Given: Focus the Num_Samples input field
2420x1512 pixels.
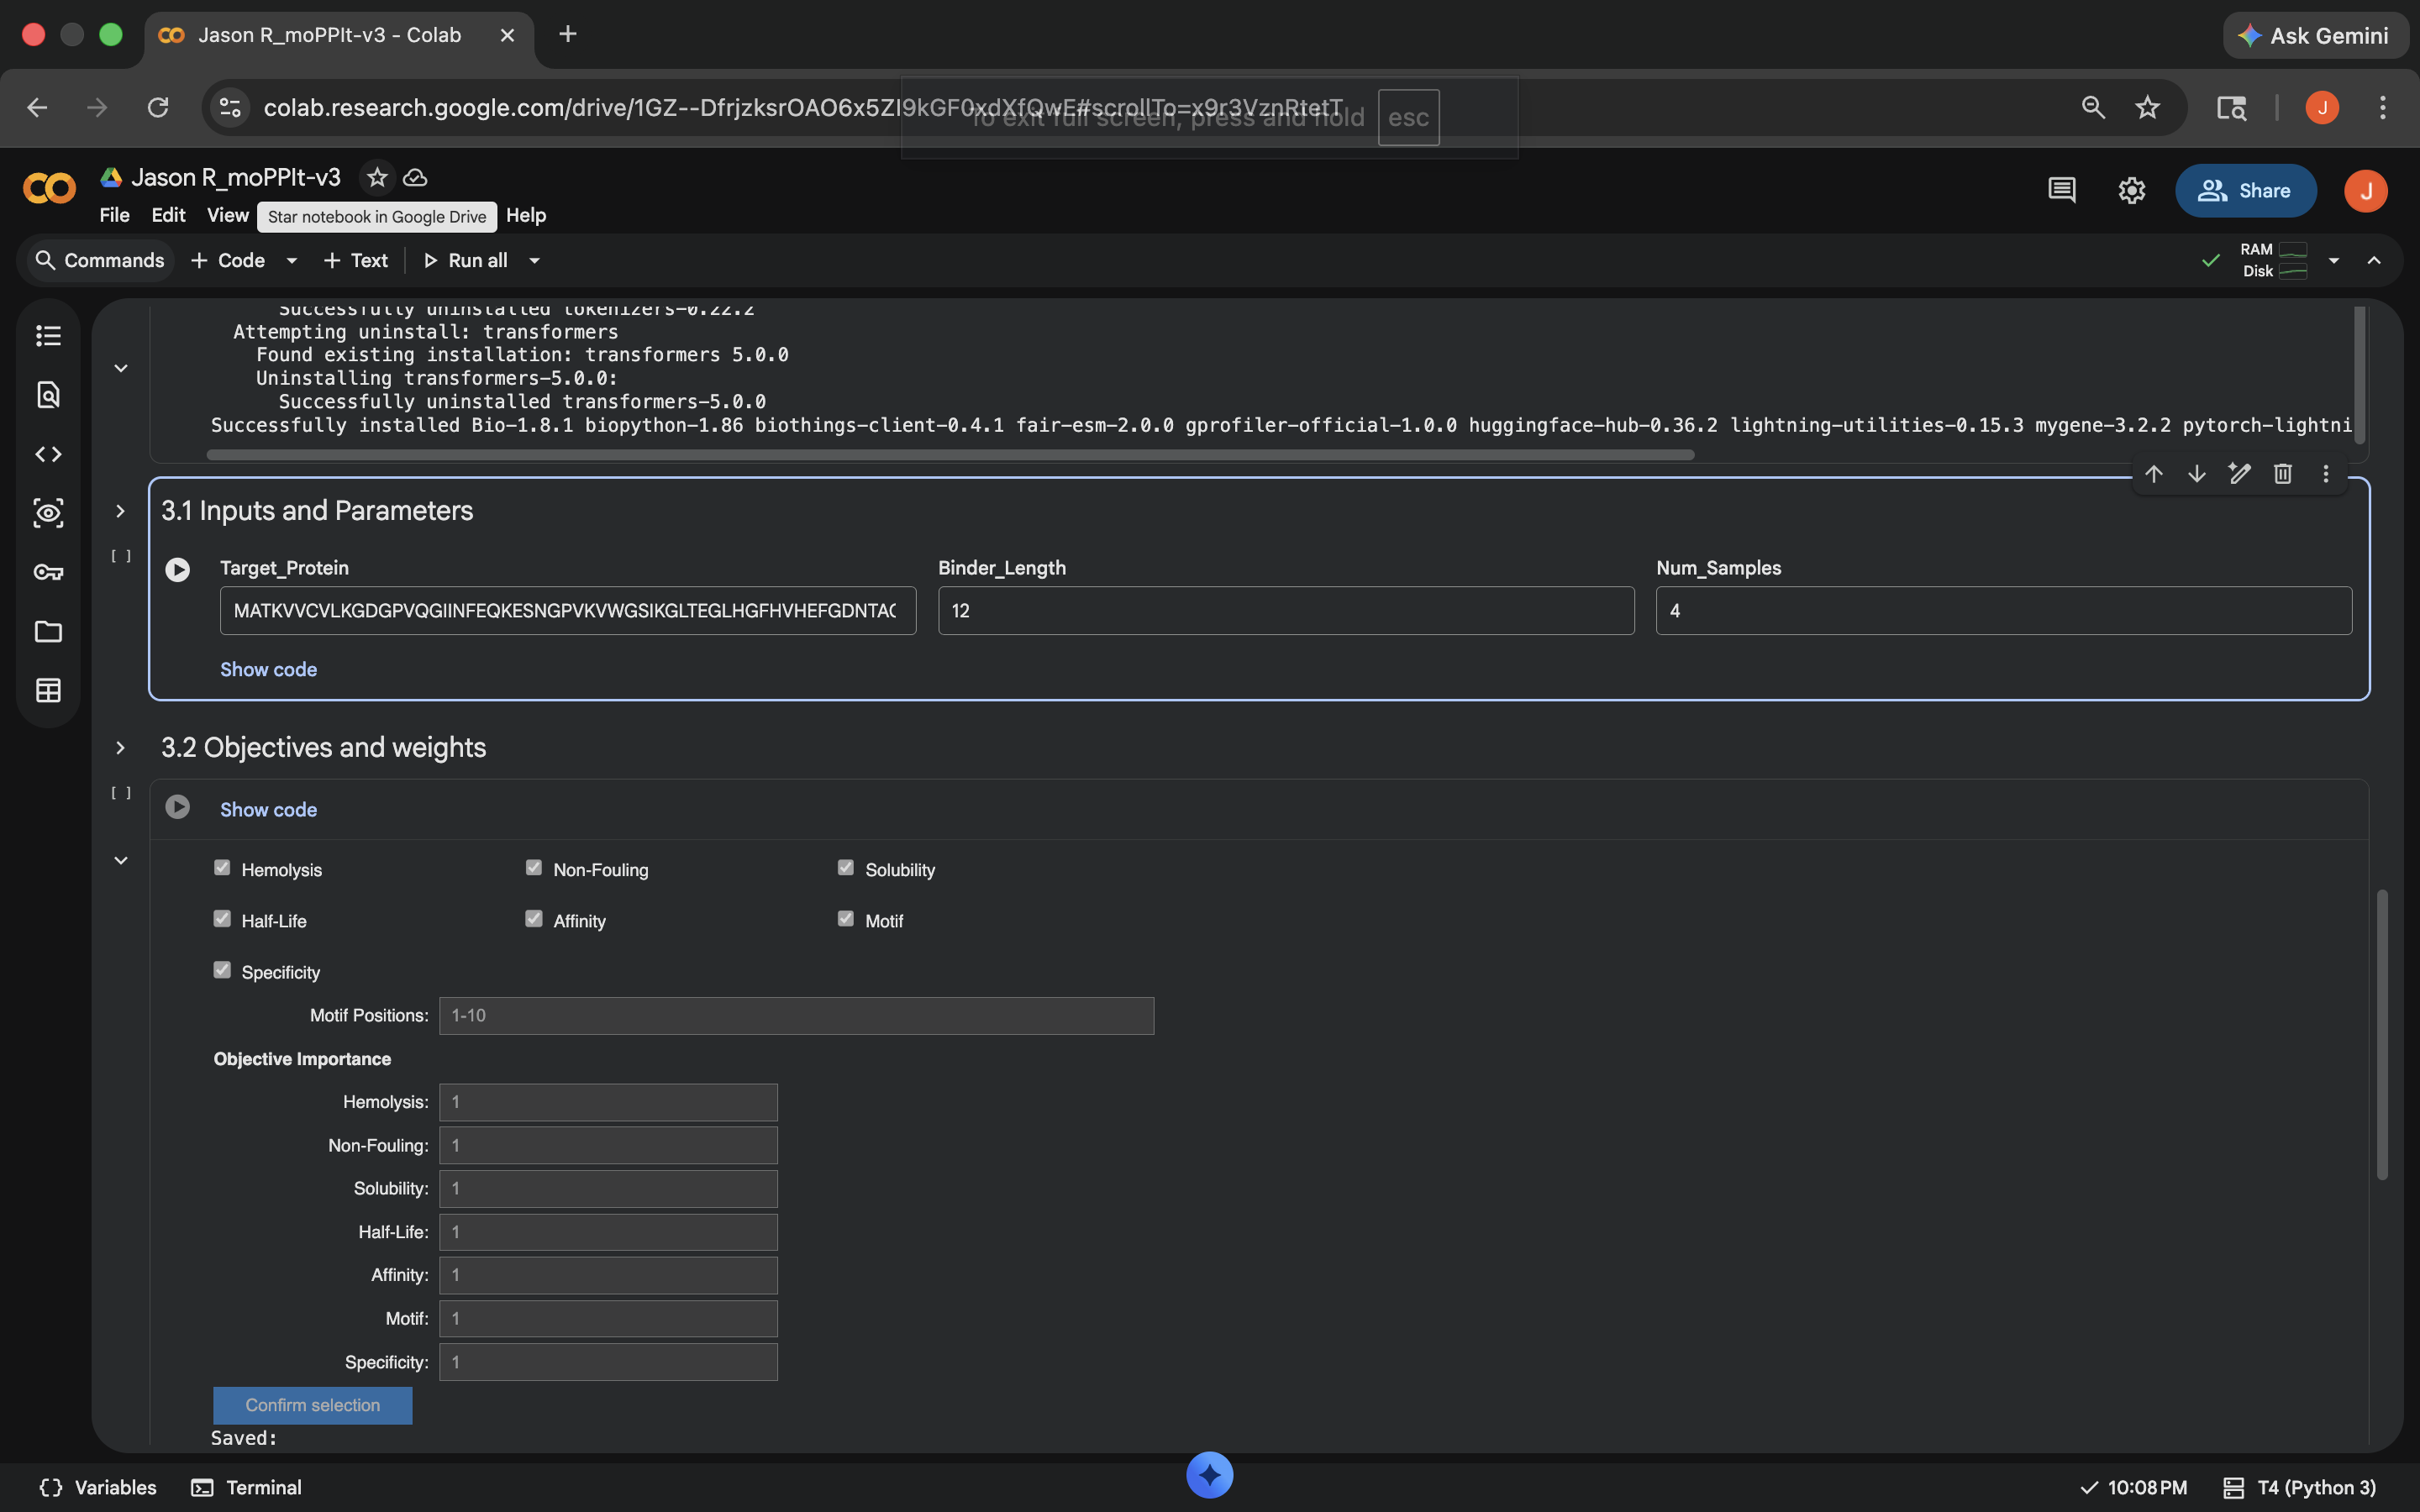Looking at the screenshot, I should [2004, 610].
